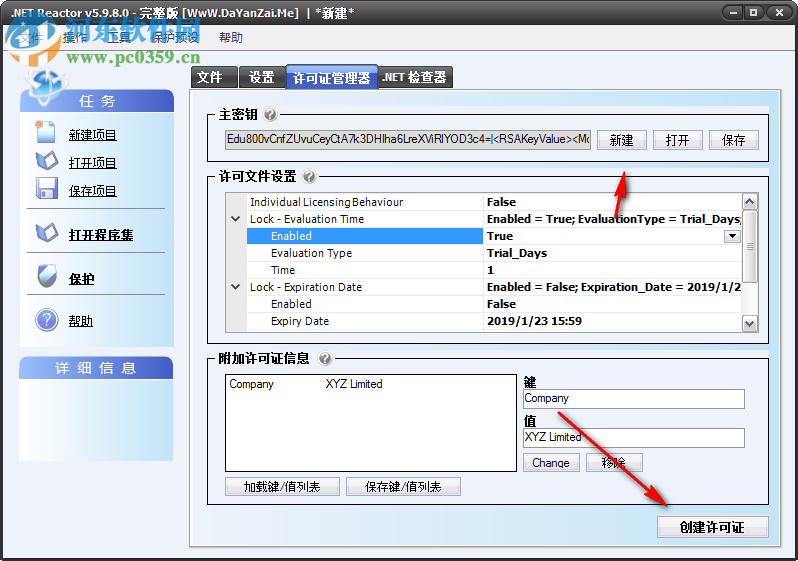
Task: Click the New Project page icon
Action: pyautogui.click(x=45, y=132)
